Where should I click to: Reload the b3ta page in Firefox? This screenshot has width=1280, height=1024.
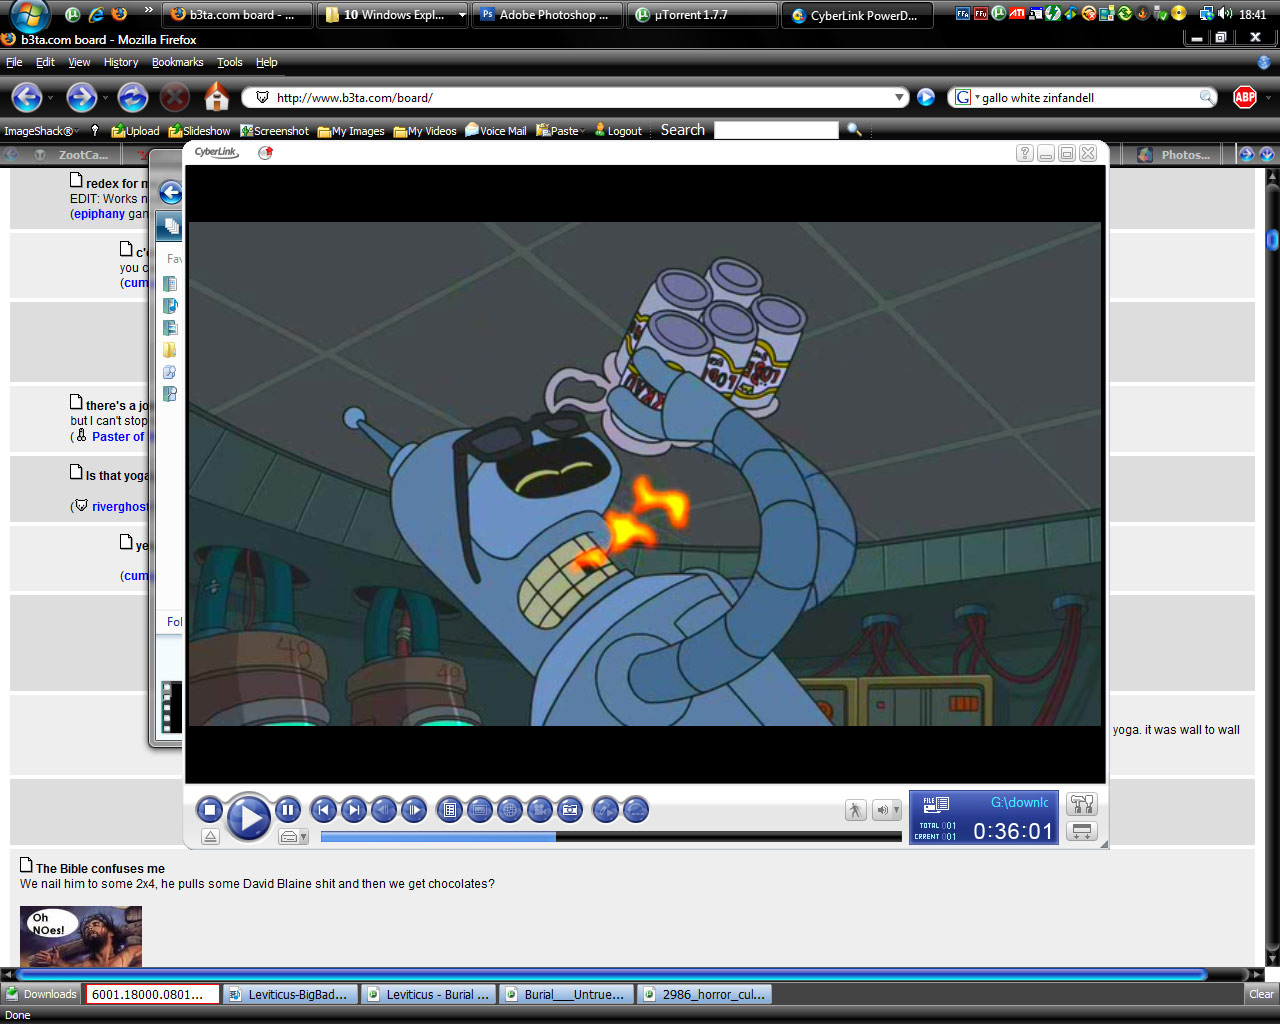point(133,97)
